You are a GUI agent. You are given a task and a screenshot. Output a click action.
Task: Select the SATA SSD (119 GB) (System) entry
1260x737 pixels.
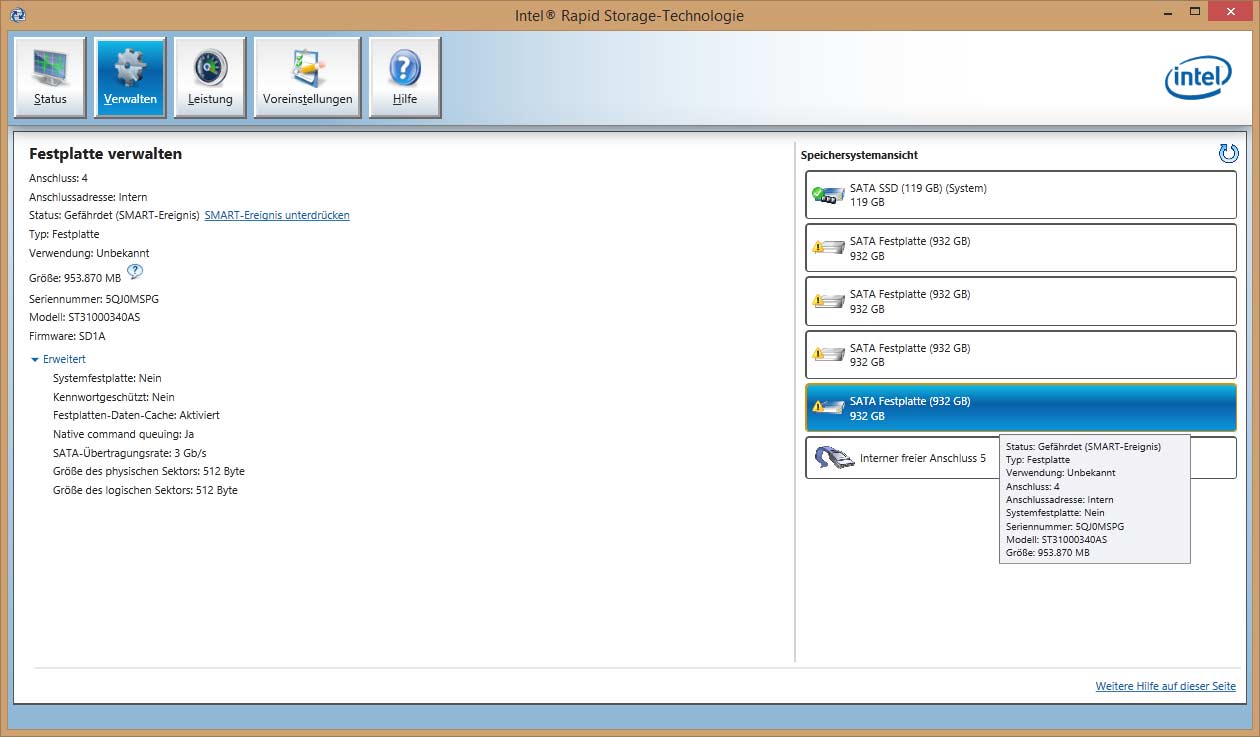tap(1021, 195)
